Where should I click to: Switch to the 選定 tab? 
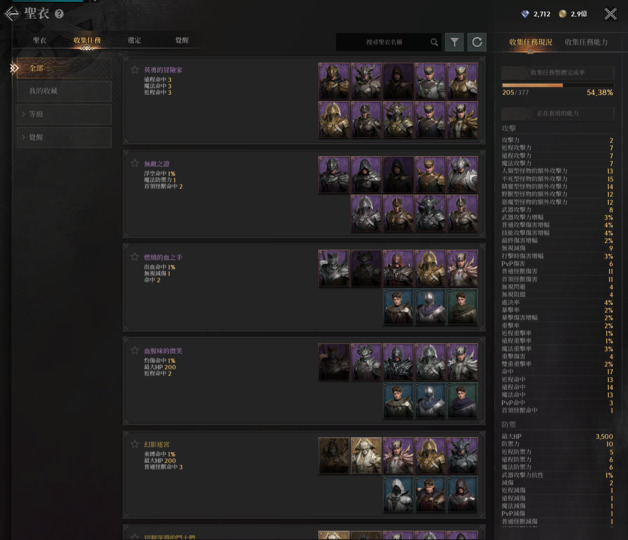coord(134,41)
